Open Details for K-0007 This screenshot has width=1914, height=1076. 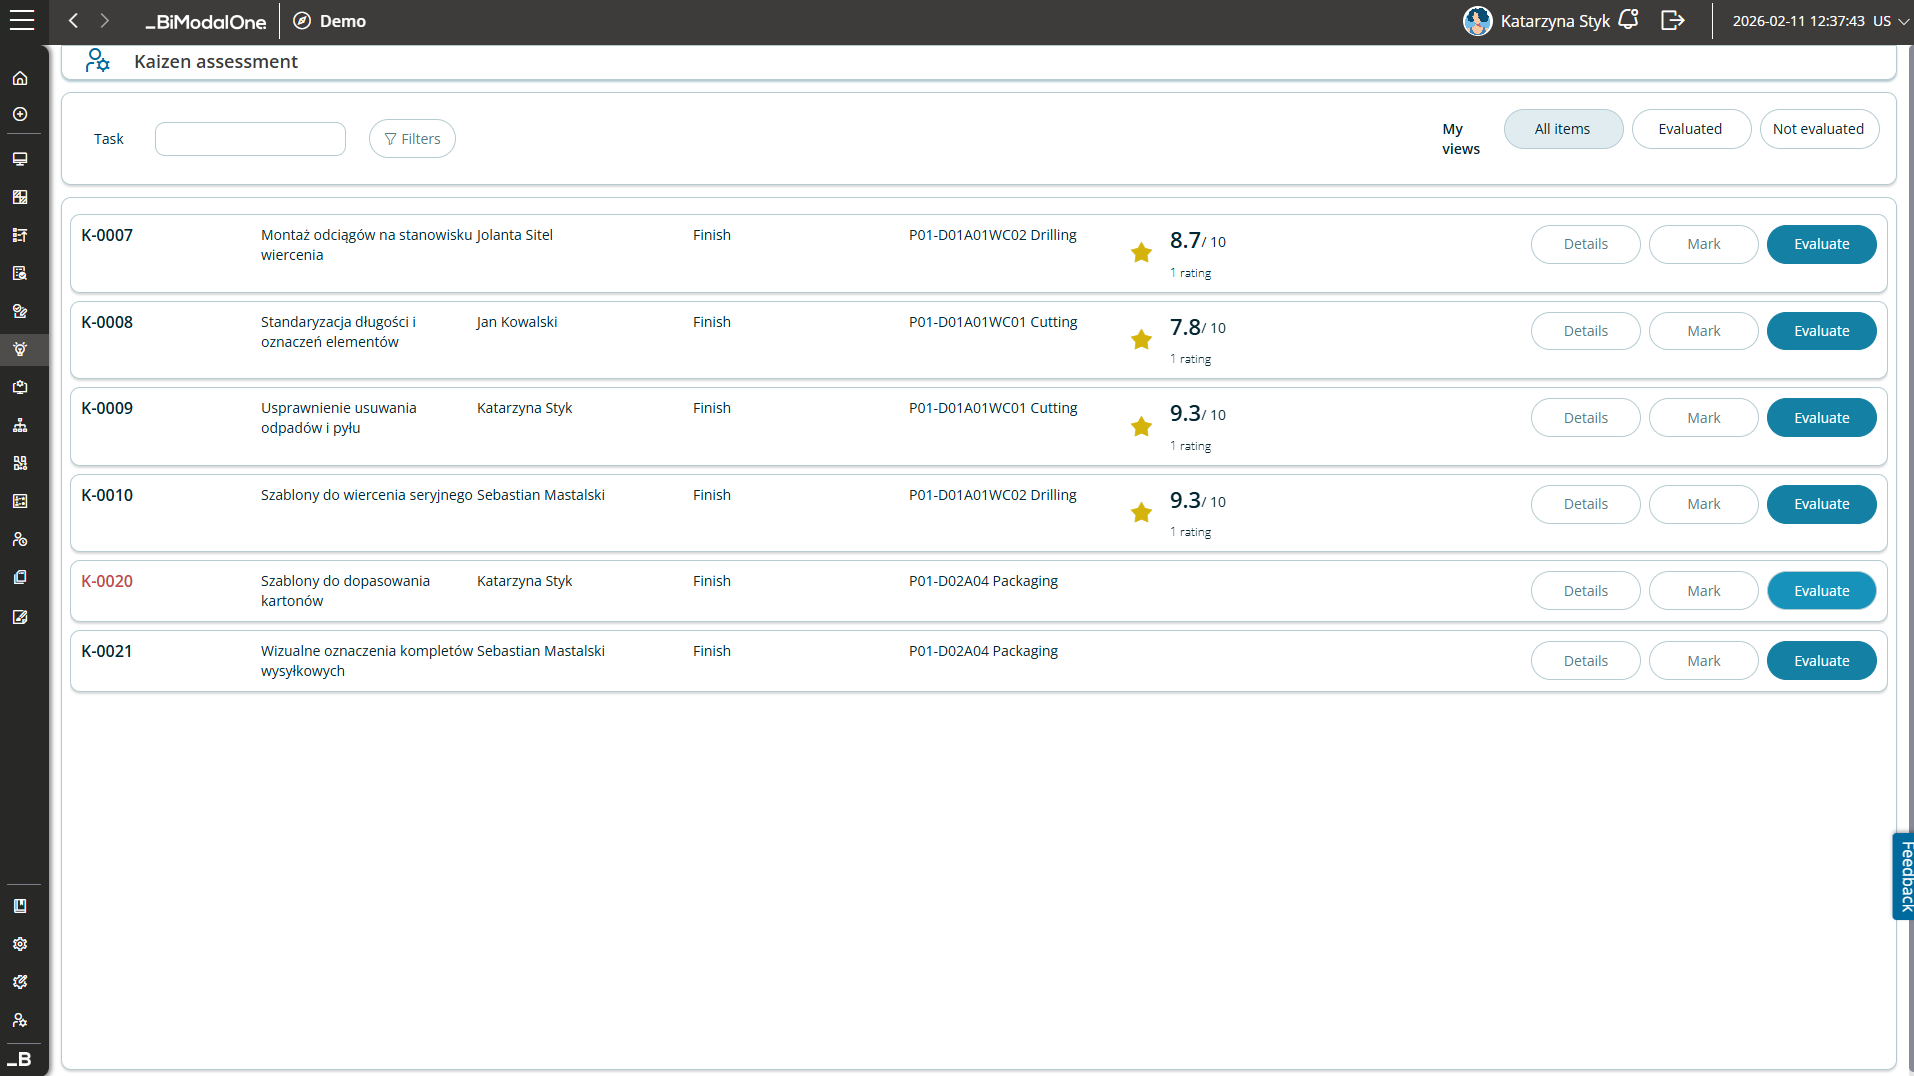click(1585, 244)
